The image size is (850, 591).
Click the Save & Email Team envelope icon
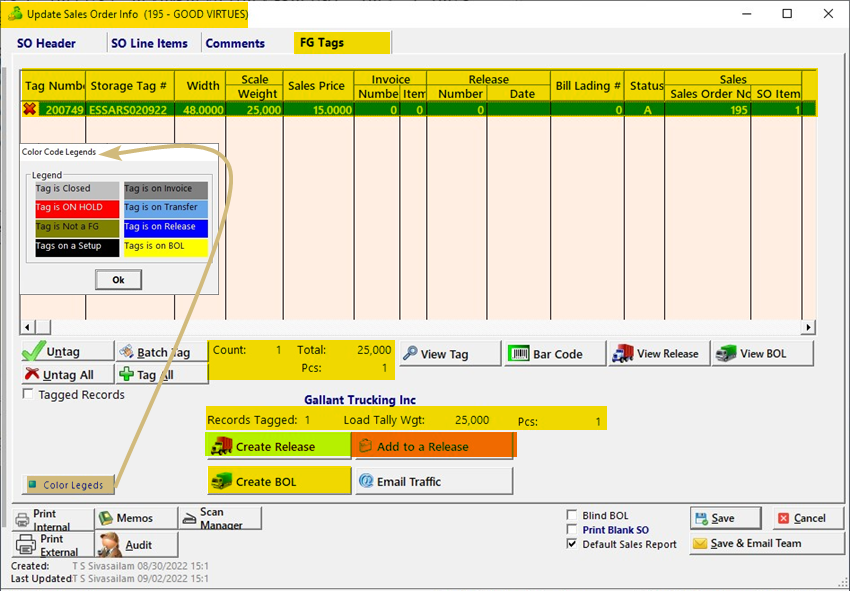700,543
